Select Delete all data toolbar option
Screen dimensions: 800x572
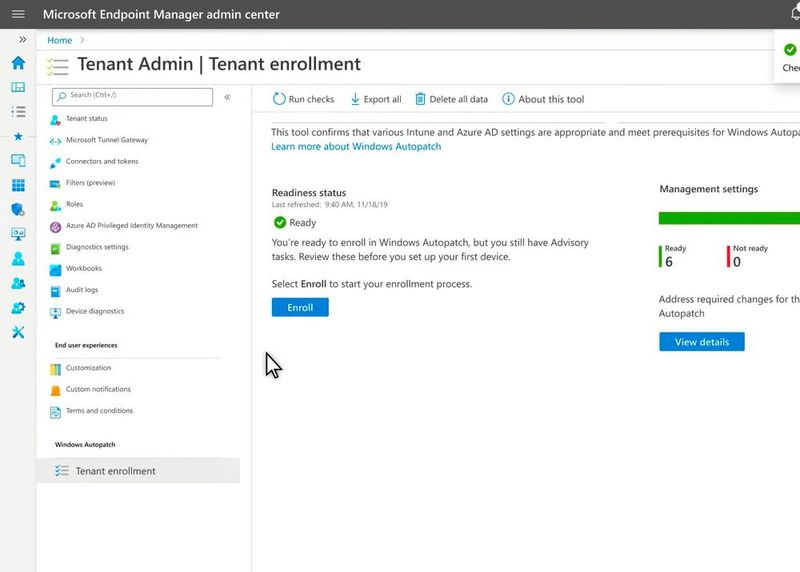(451, 99)
